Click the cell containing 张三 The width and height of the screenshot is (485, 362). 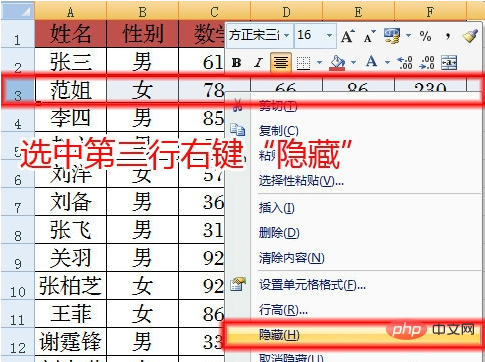click(x=70, y=62)
